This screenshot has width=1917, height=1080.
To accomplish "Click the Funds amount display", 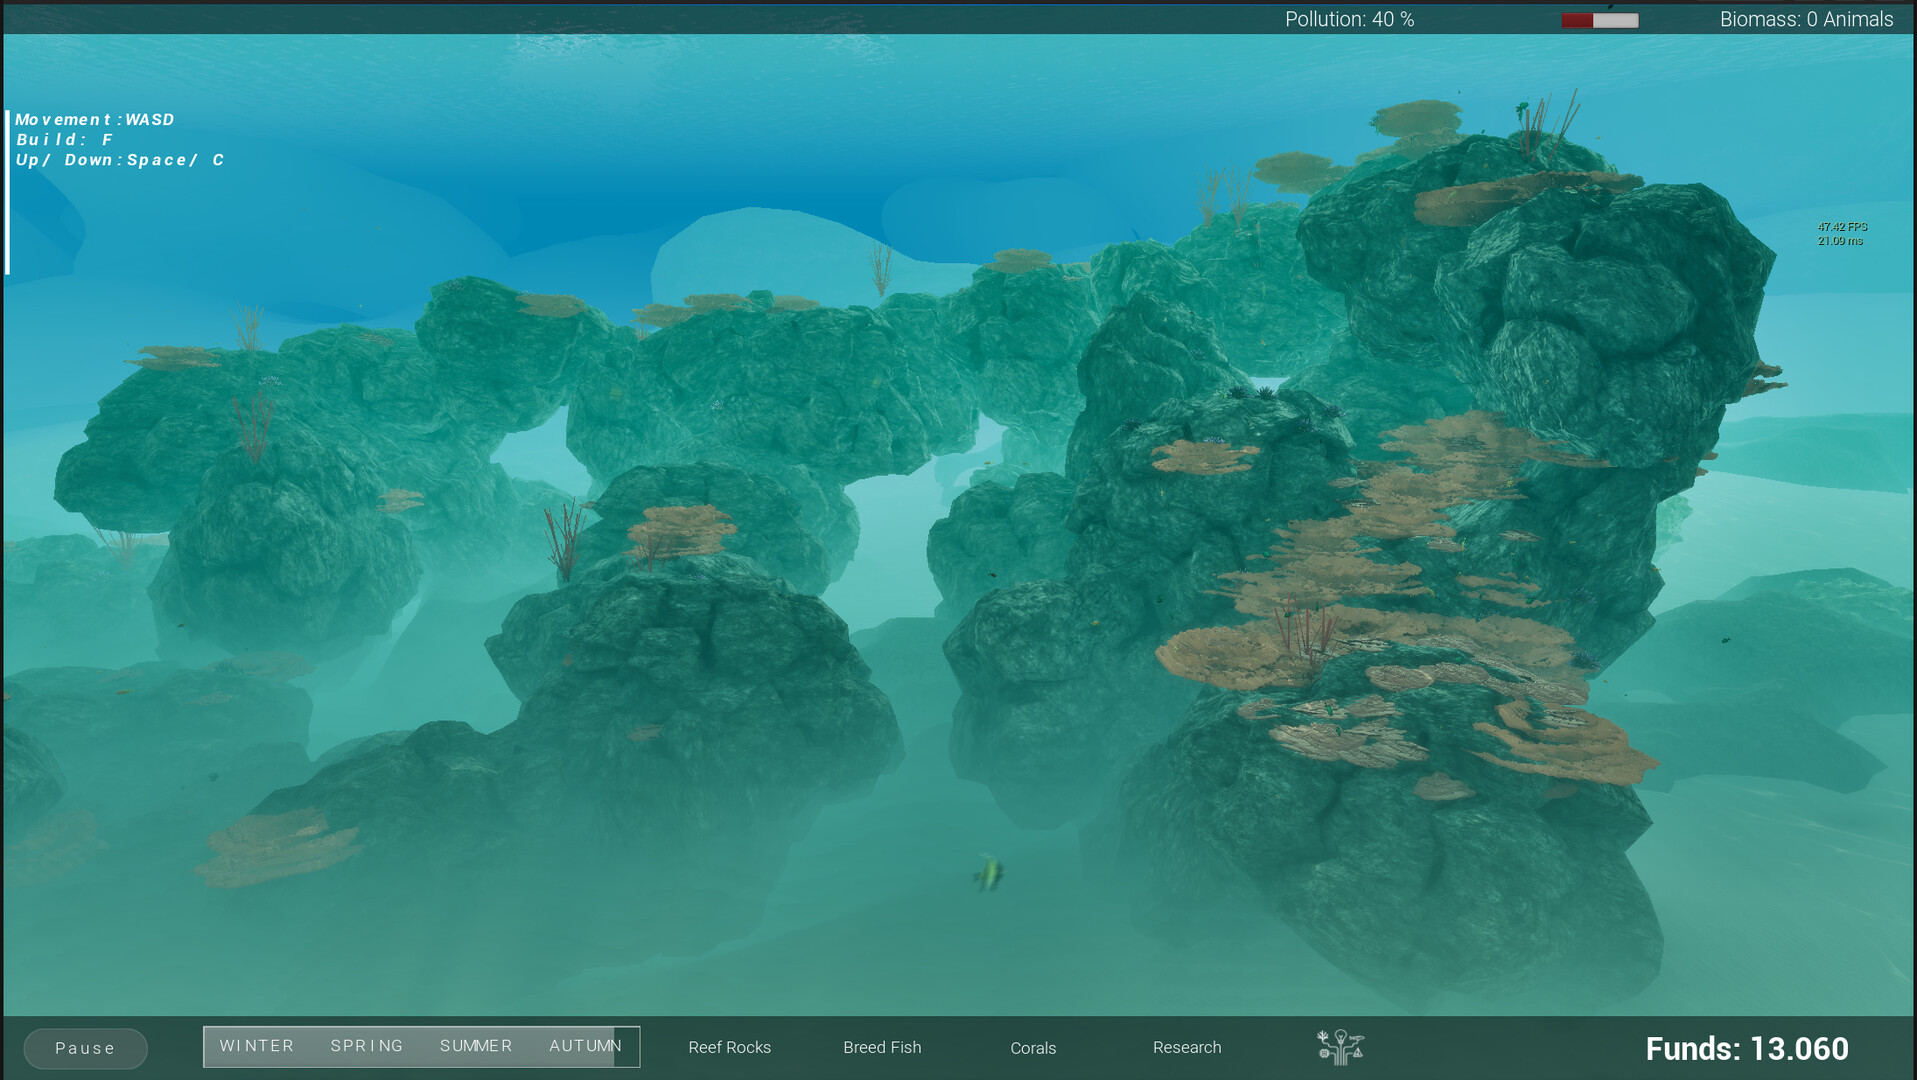I will tap(1747, 1048).
